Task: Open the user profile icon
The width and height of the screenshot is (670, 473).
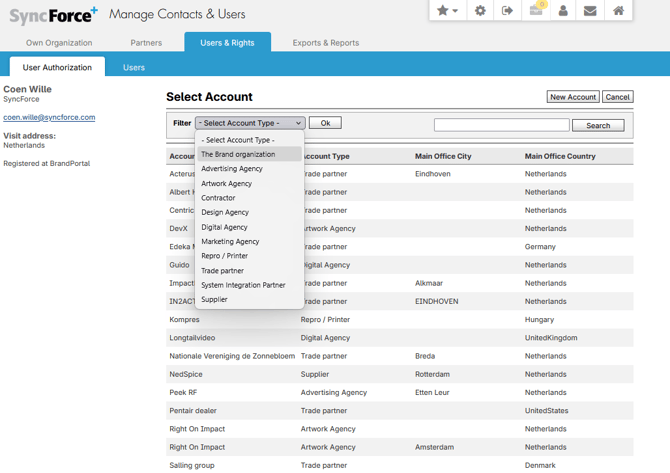Action: pos(563,11)
